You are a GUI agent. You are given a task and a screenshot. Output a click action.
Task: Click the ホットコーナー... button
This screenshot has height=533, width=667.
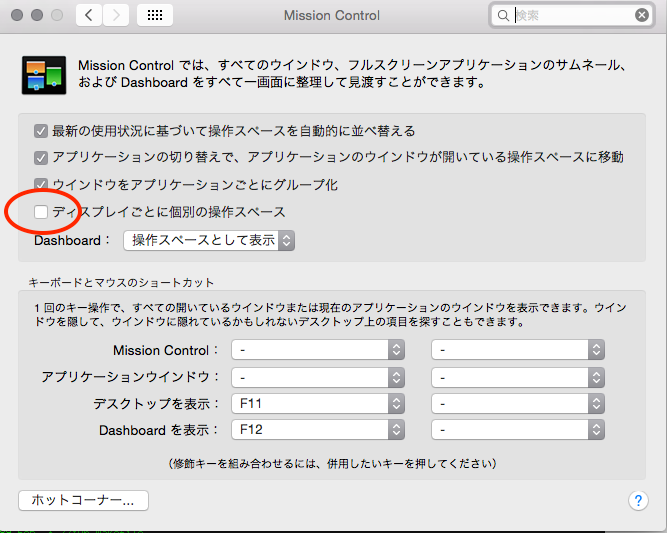pos(83,500)
